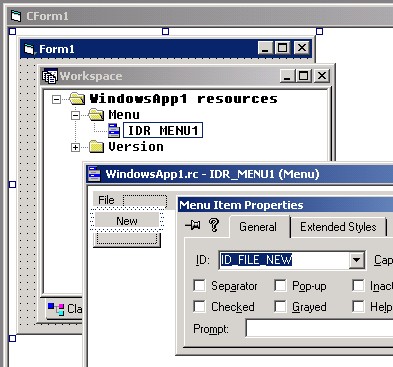Select the Menu label in the resource tree
Screen dimensions: 393x367
[124, 115]
